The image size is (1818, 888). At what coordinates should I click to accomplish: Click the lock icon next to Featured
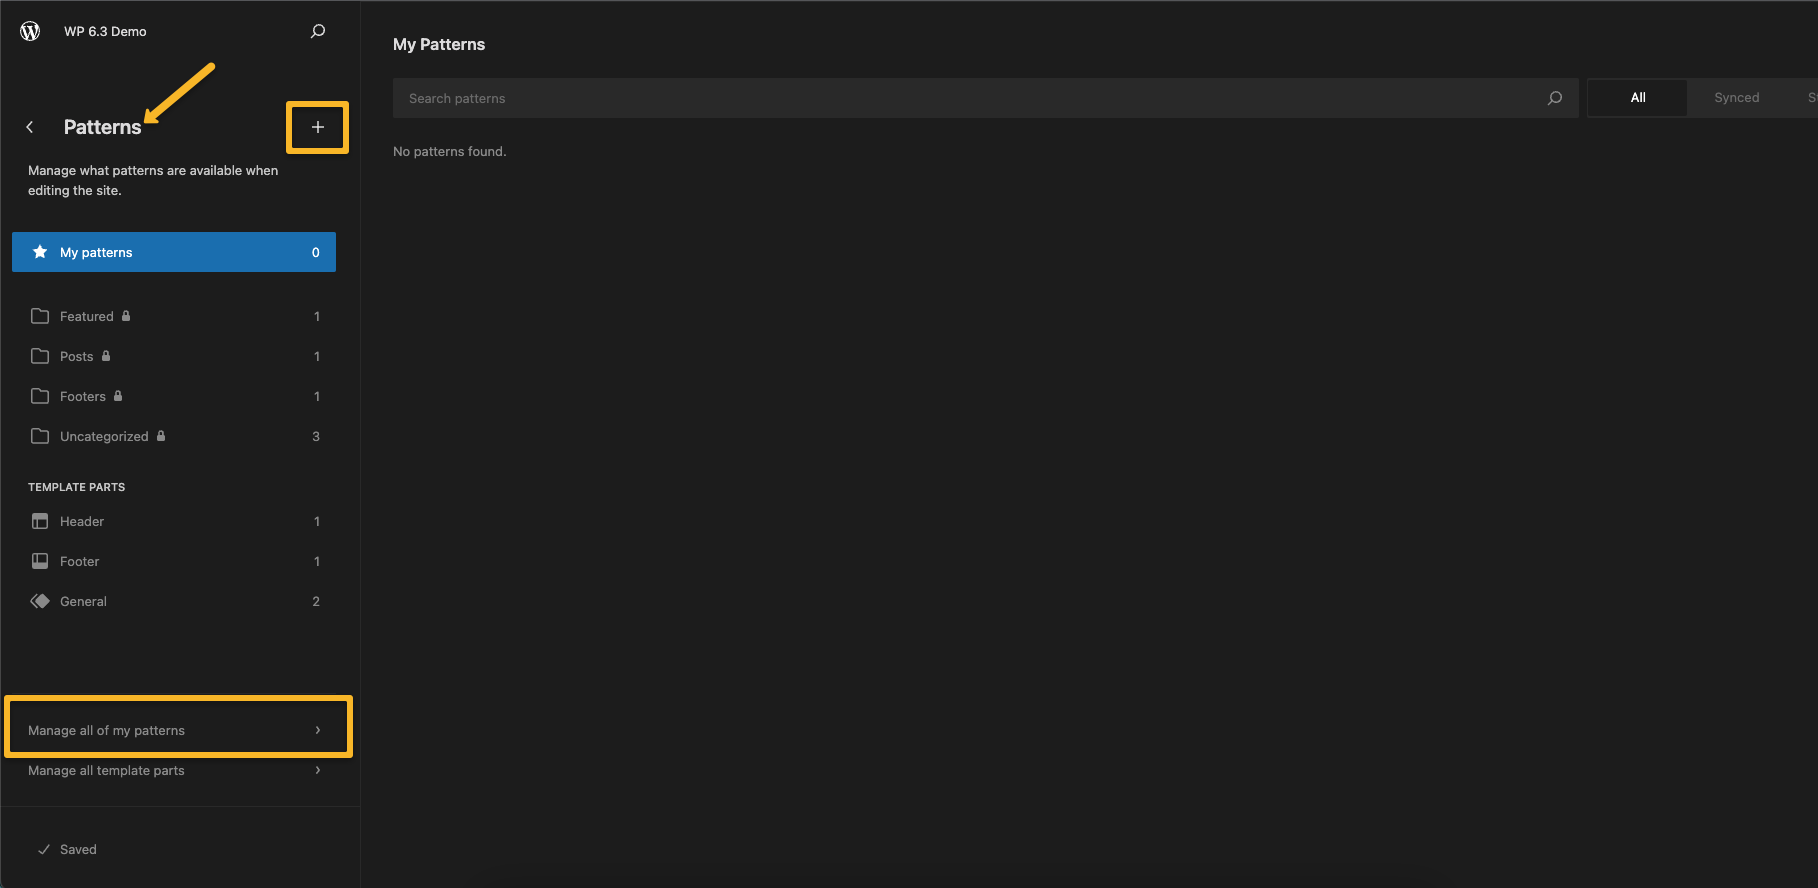(126, 316)
